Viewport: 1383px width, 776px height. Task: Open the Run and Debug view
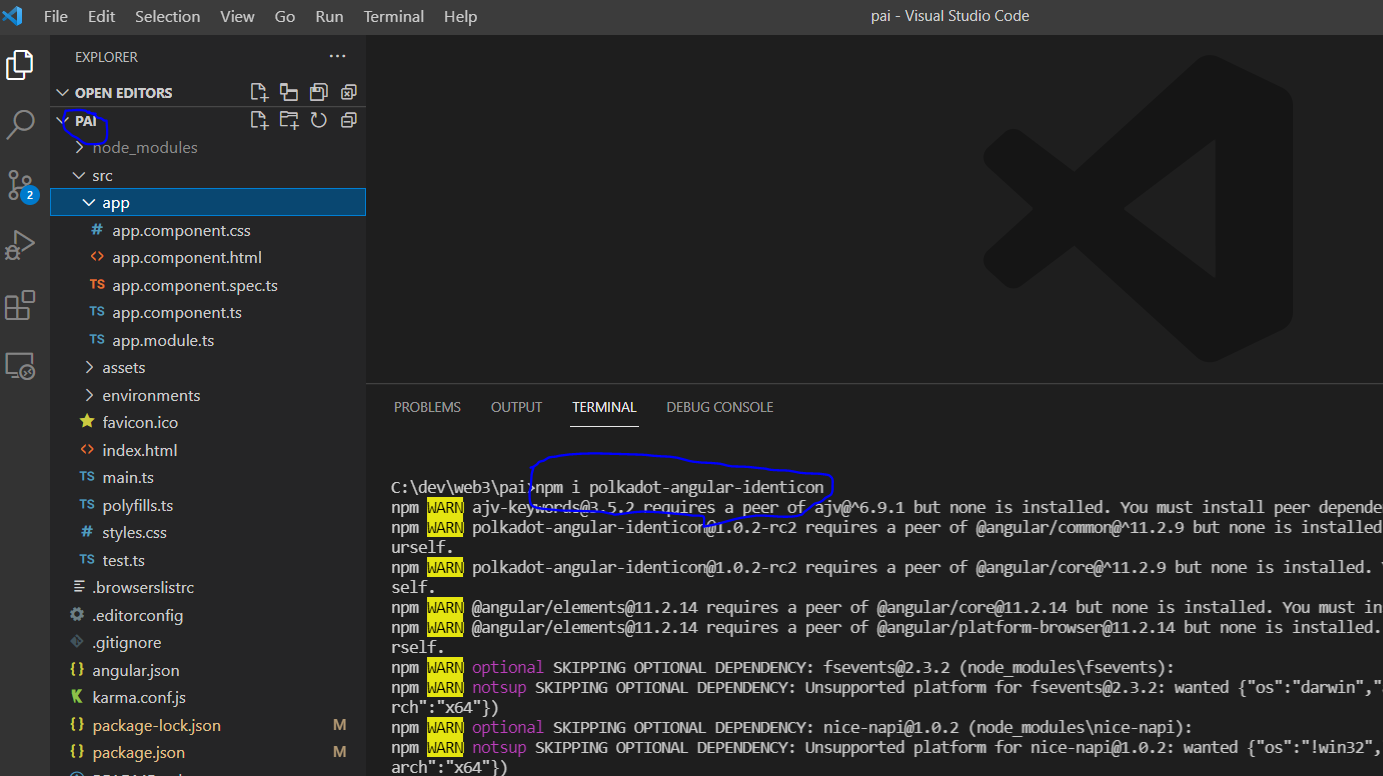coord(20,245)
